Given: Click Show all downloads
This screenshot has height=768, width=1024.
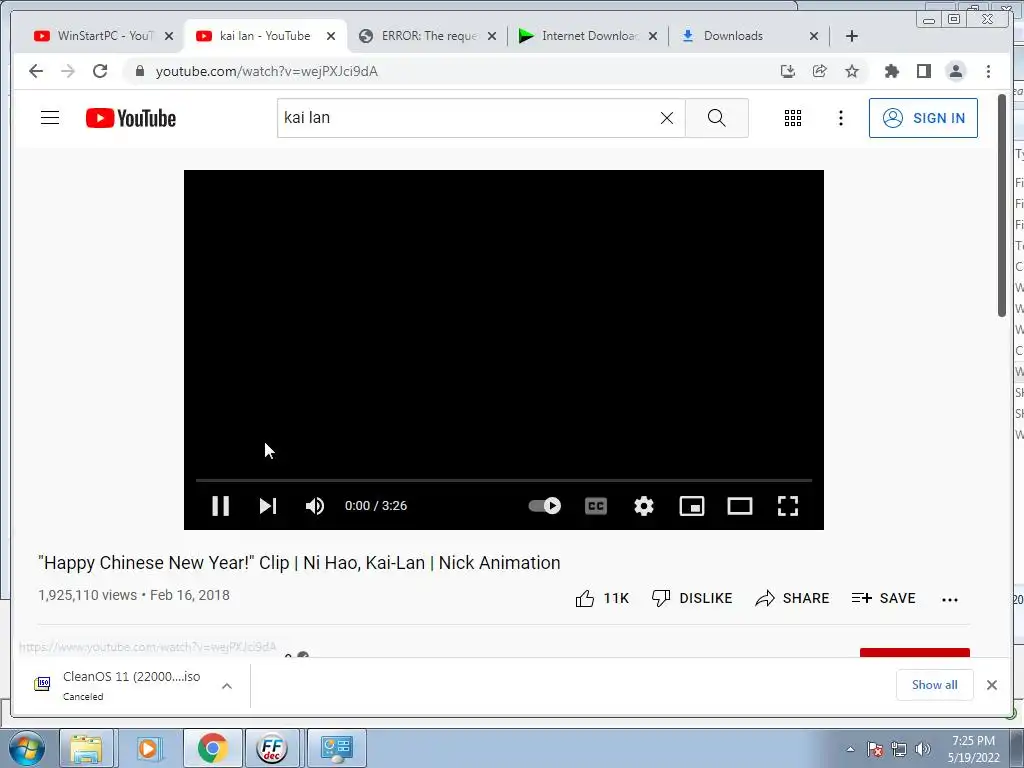Looking at the screenshot, I should click(x=935, y=684).
